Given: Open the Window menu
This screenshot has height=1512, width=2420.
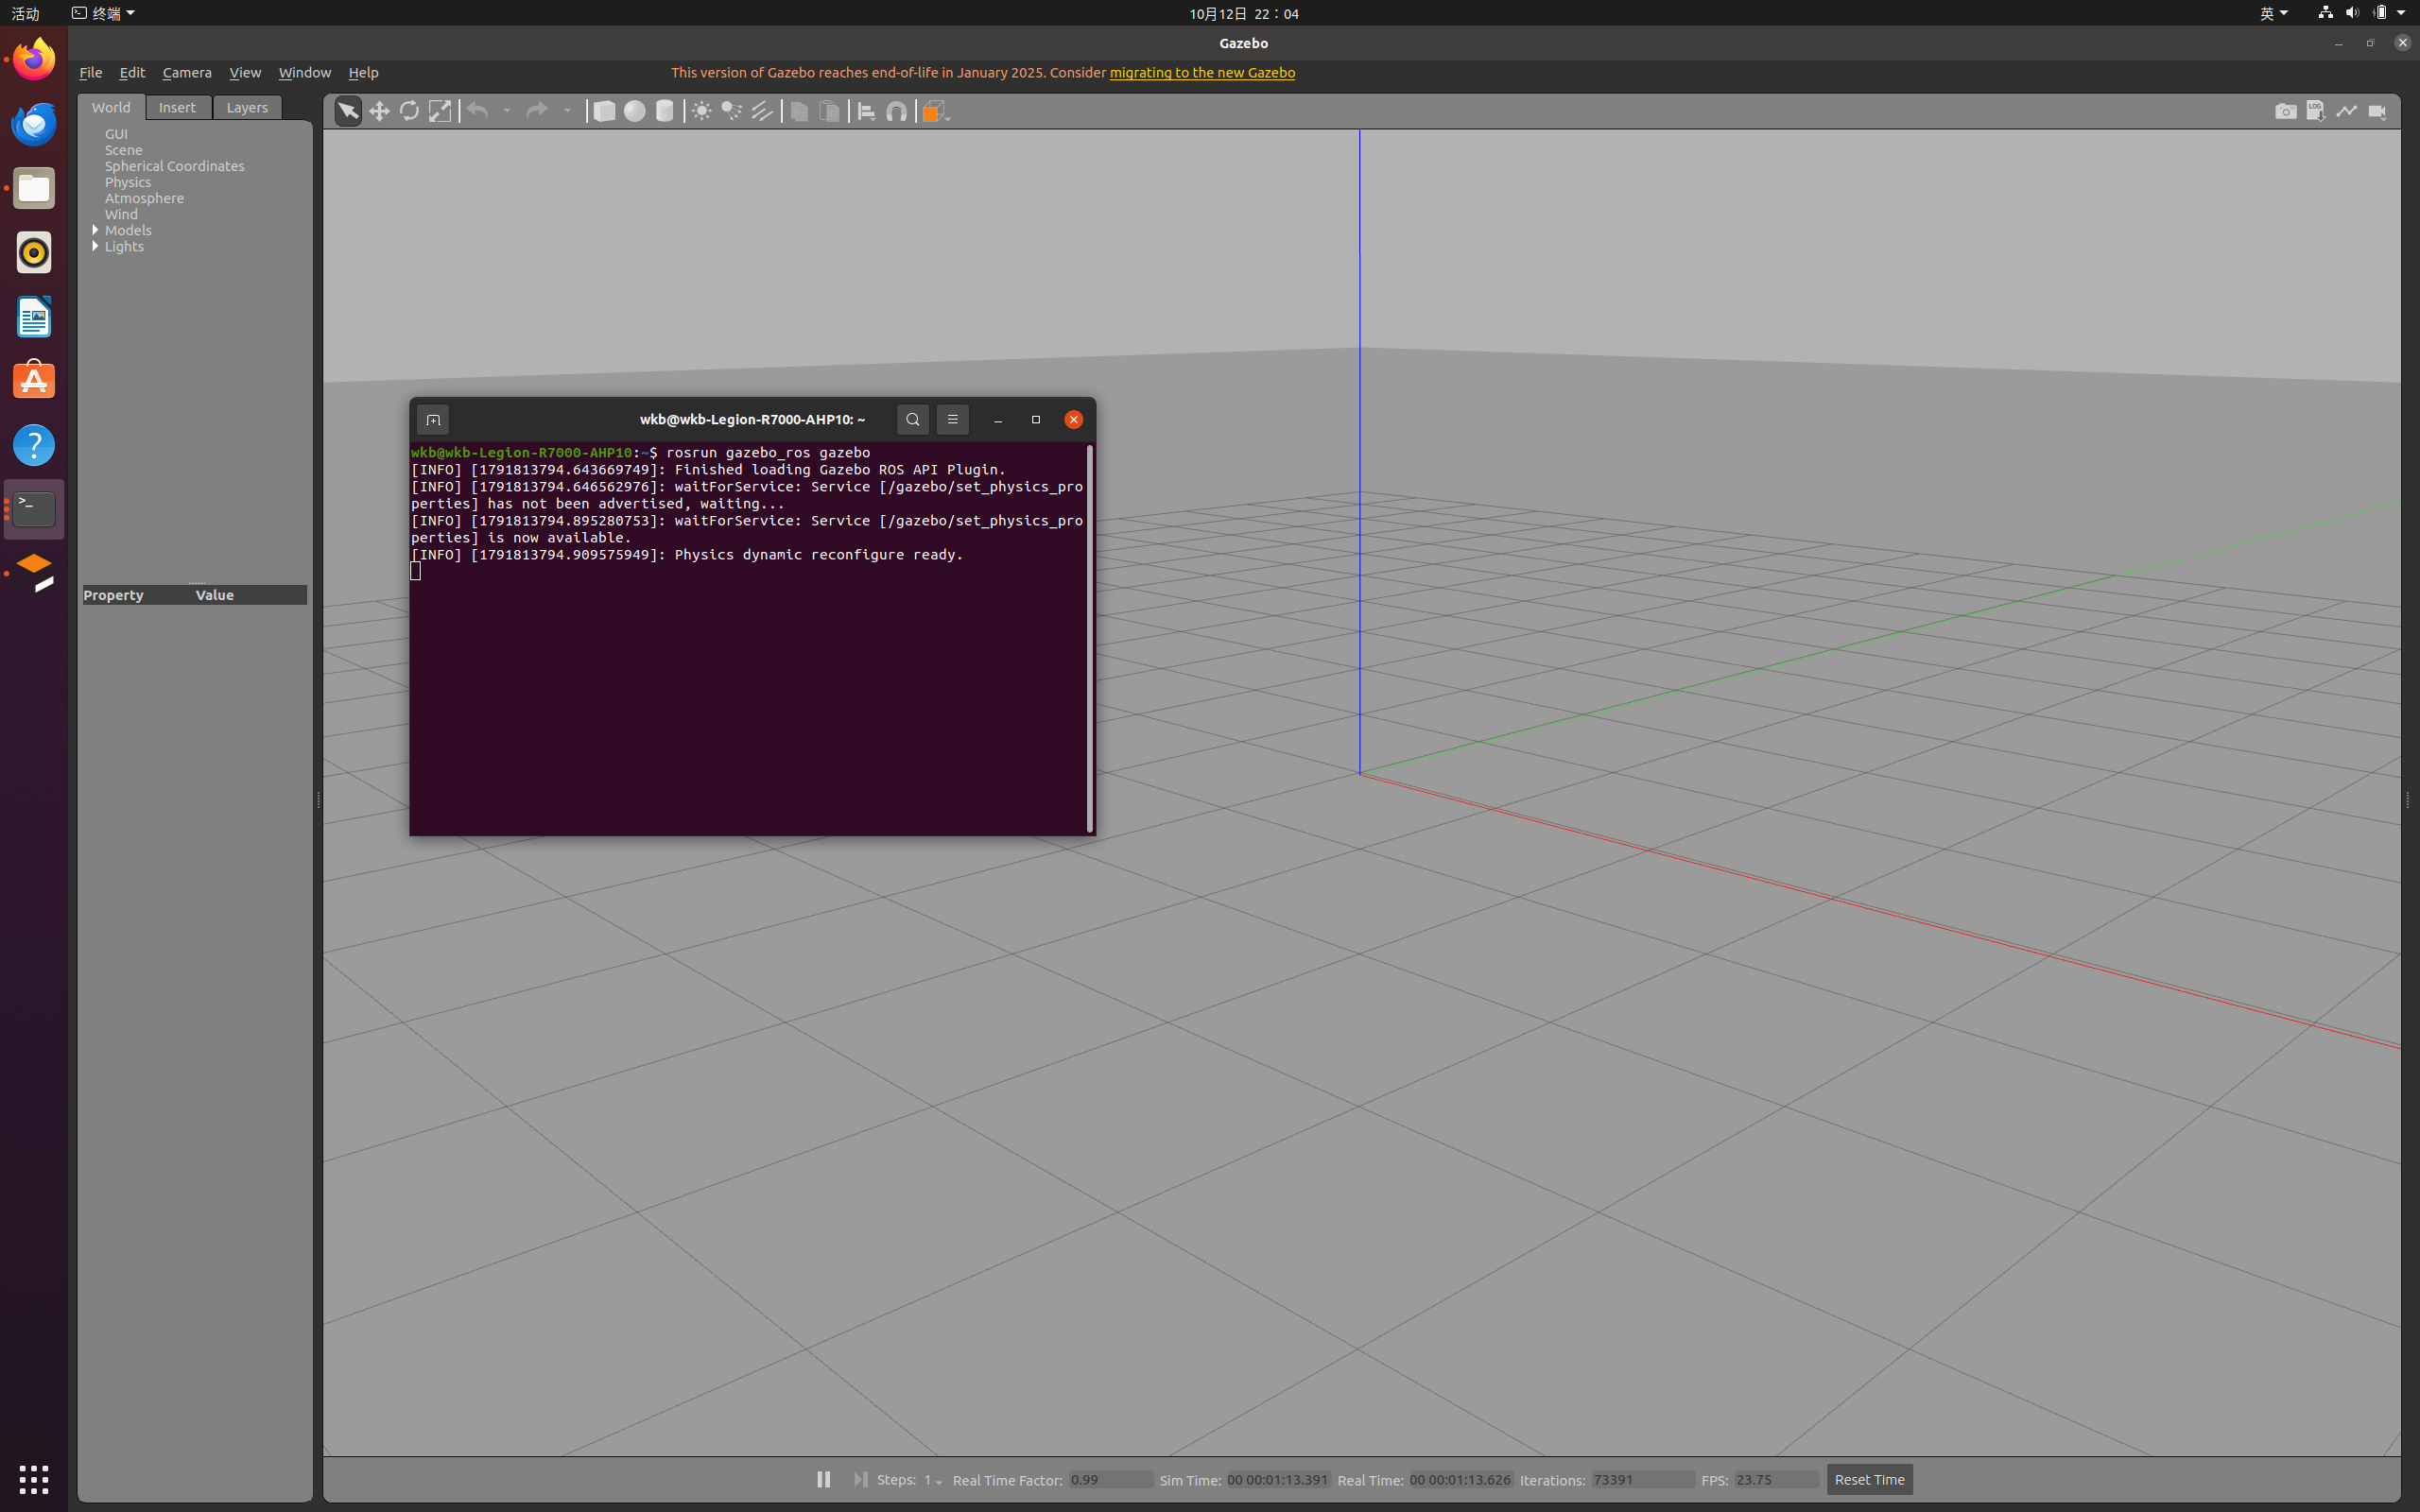Looking at the screenshot, I should [x=304, y=72].
